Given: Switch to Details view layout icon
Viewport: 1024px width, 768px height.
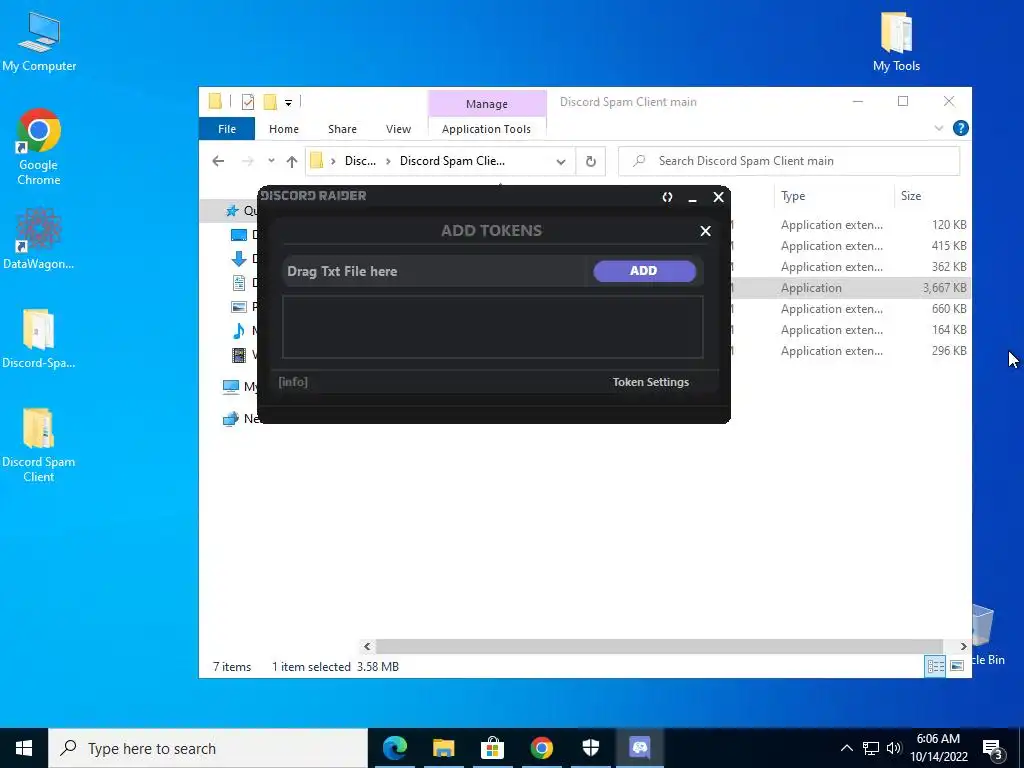Looking at the screenshot, I should coord(935,666).
